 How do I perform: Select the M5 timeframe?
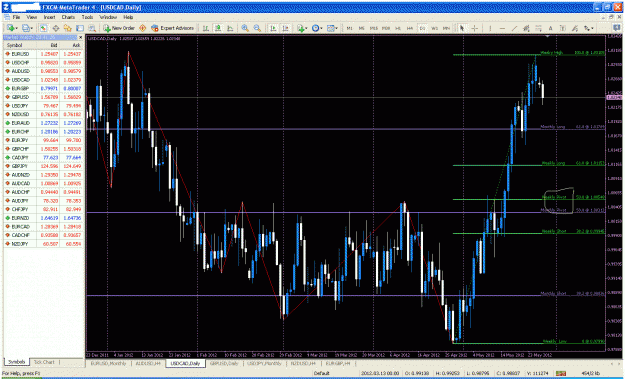tap(362, 28)
